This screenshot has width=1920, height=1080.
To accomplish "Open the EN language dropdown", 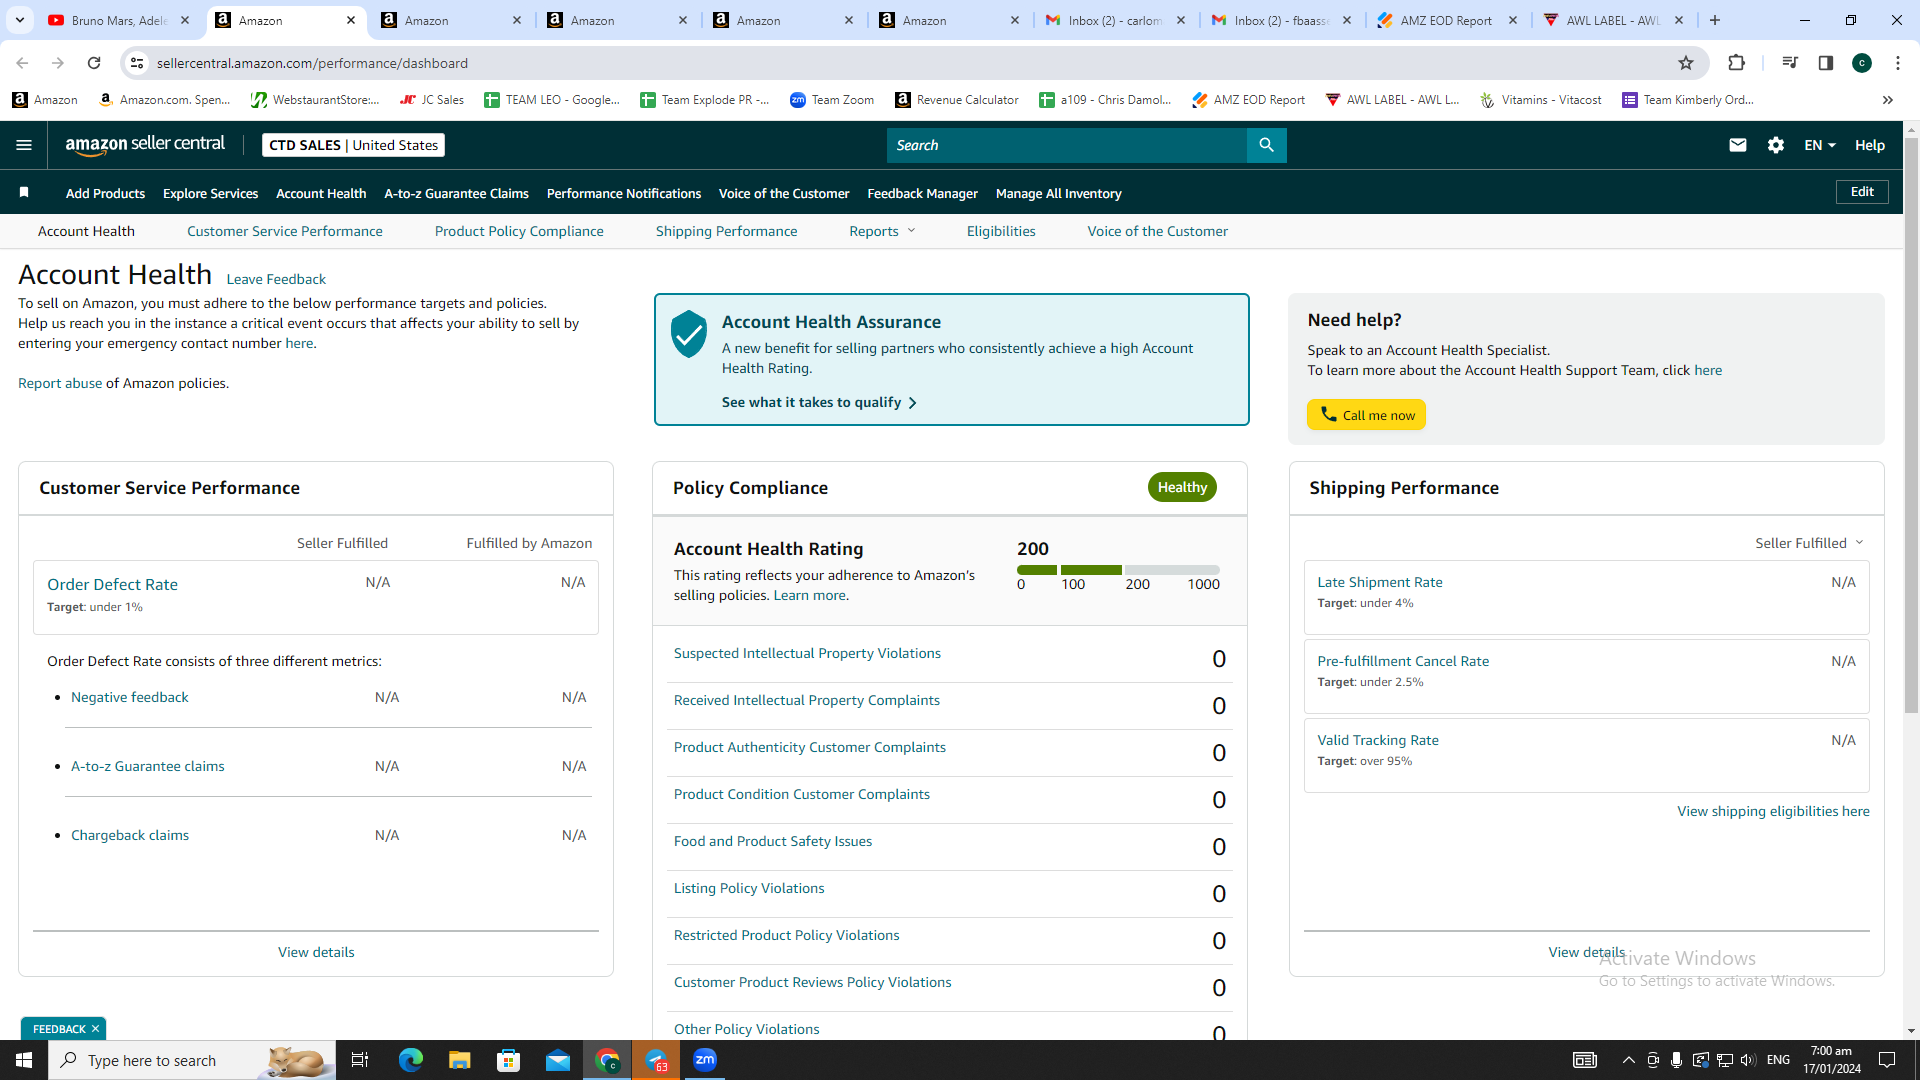I will tap(1820, 145).
